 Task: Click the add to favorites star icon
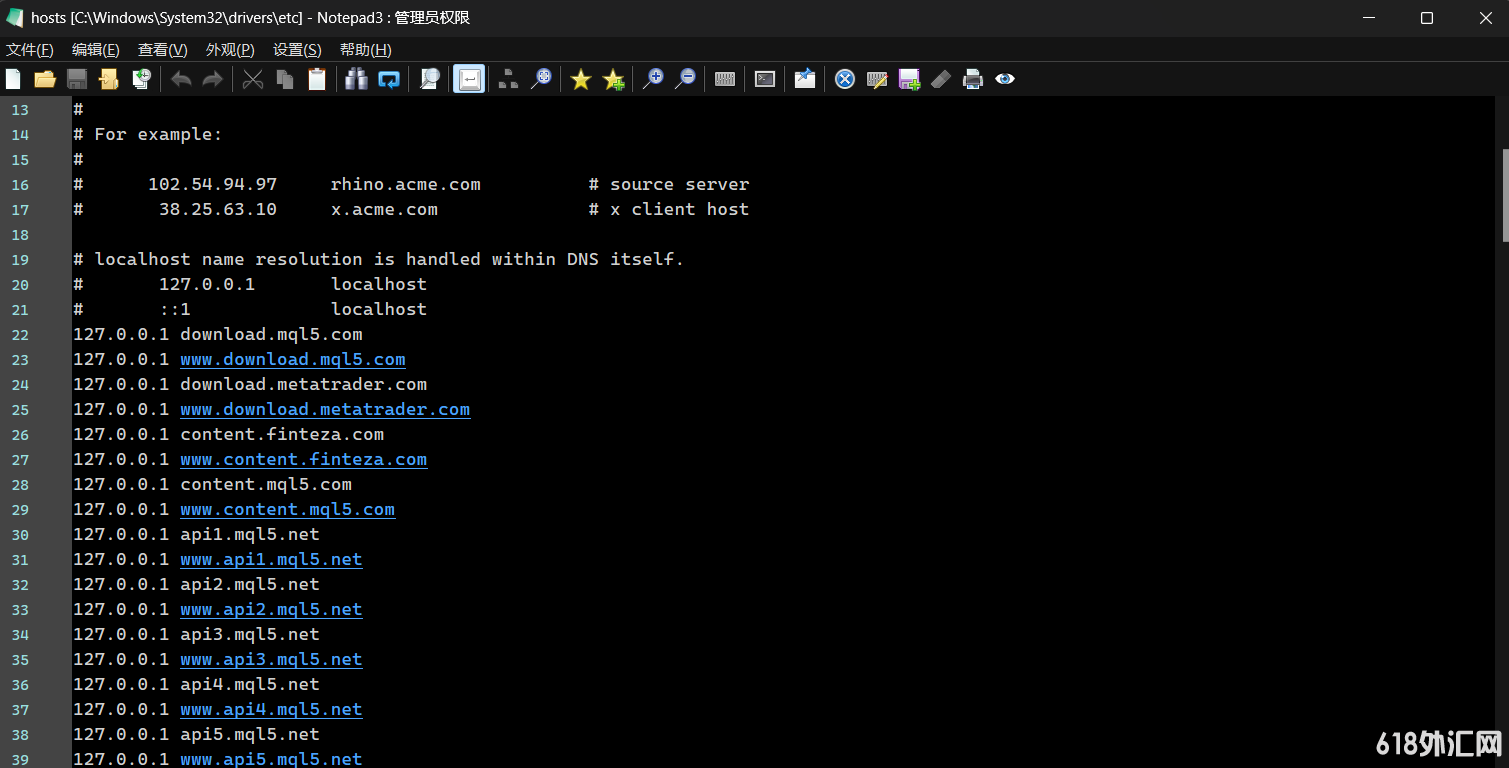coord(613,79)
